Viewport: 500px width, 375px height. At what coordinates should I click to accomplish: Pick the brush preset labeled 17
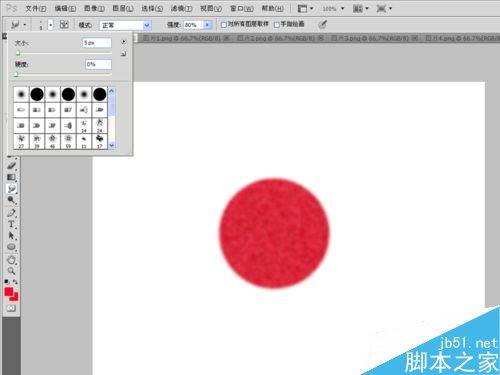pos(99,141)
